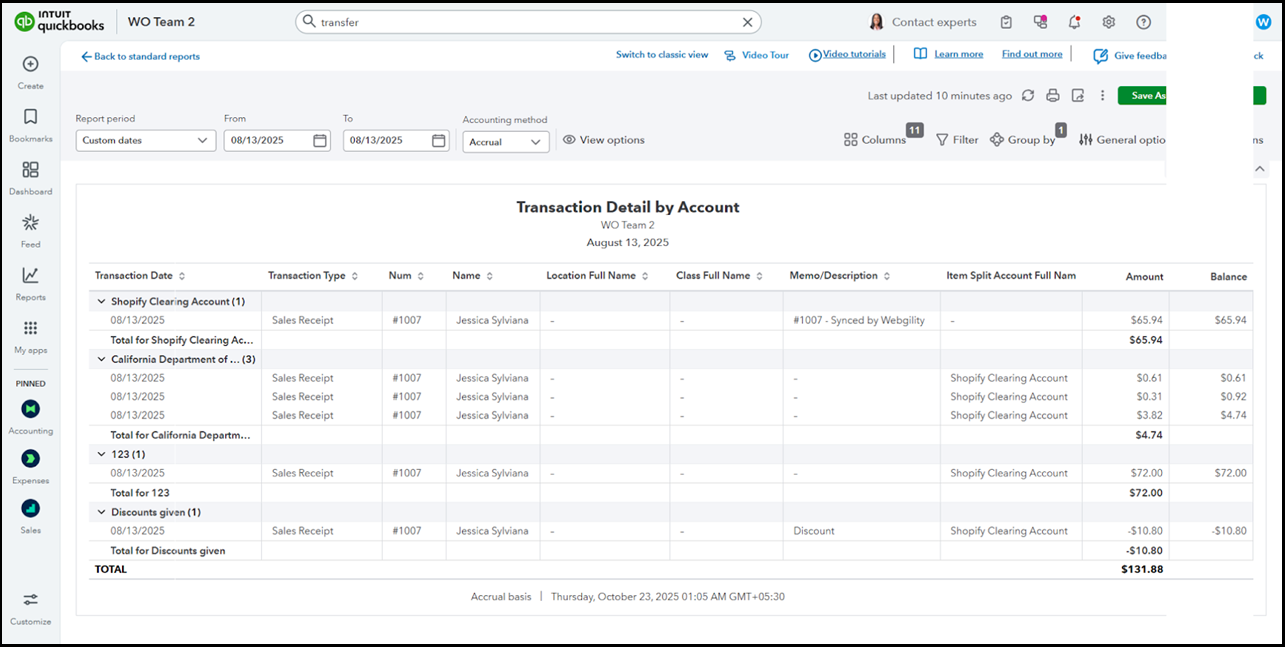The width and height of the screenshot is (1285, 647).
Task: Sort by the Transaction Date column
Action: coord(140,276)
